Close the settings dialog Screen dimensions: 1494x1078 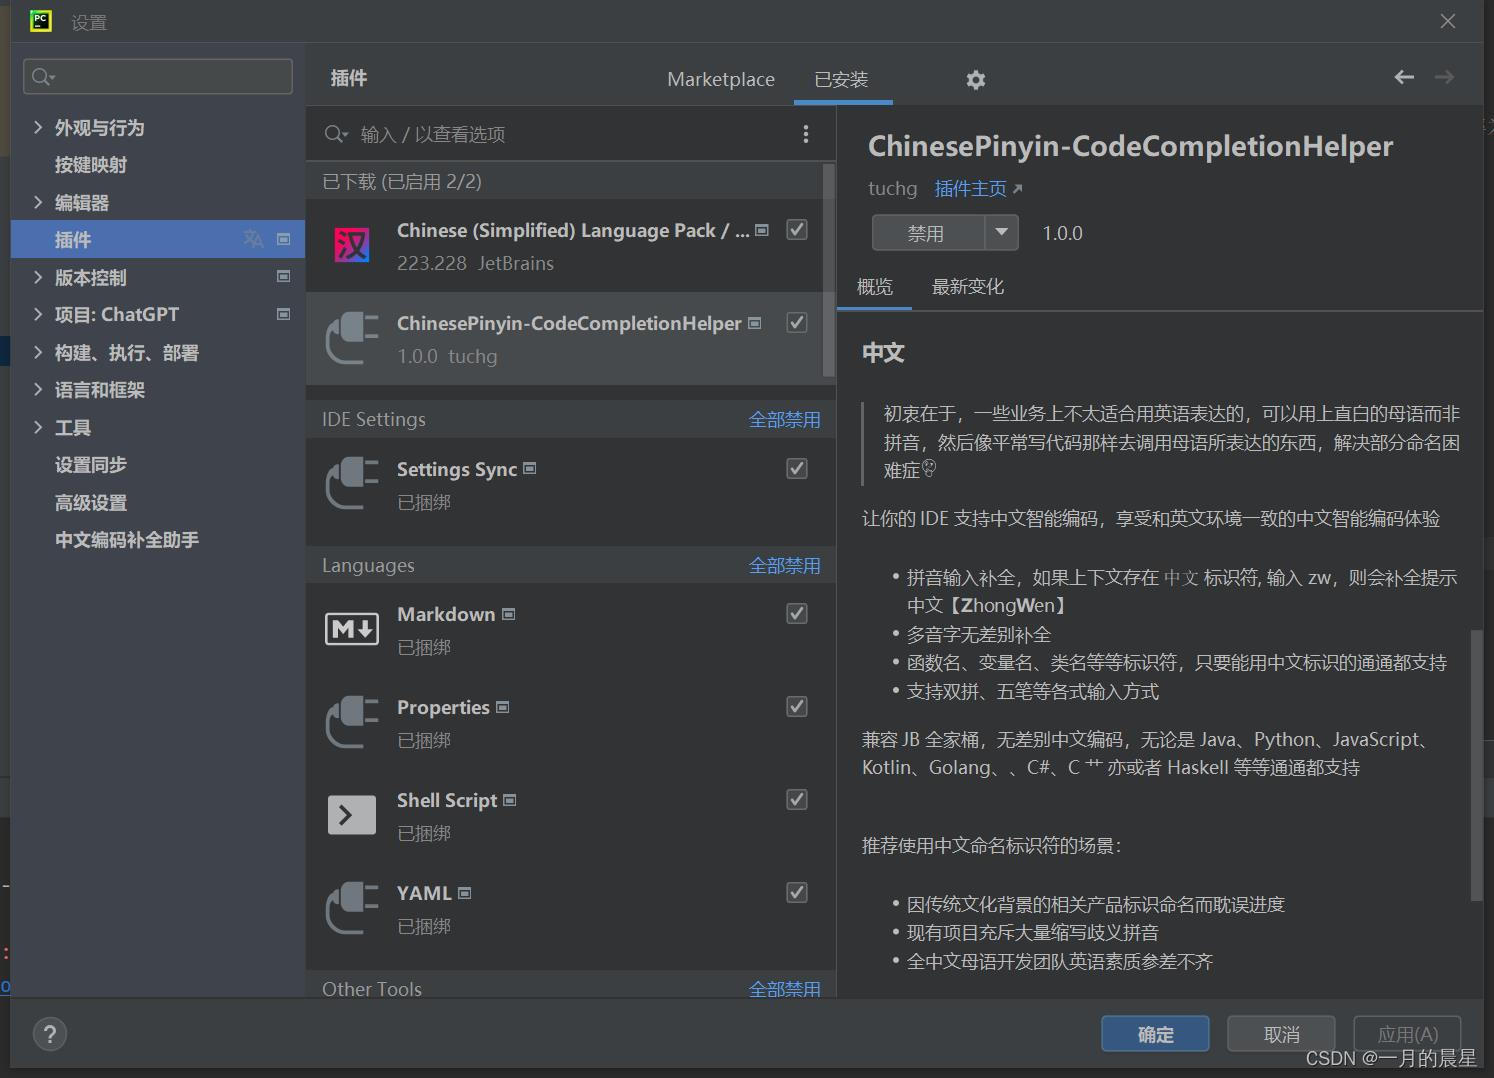pyautogui.click(x=1447, y=21)
